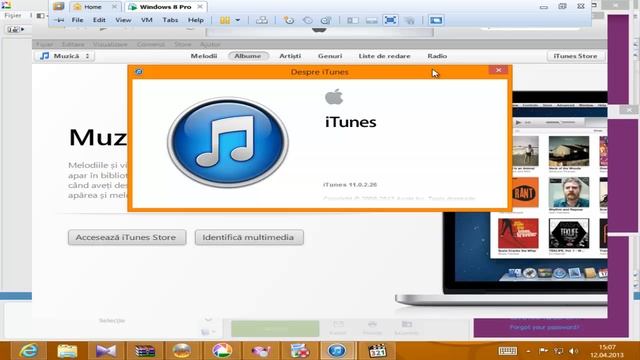Open the Muzică library dropdown
The width and height of the screenshot is (640, 360).
(x=65, y=56)
